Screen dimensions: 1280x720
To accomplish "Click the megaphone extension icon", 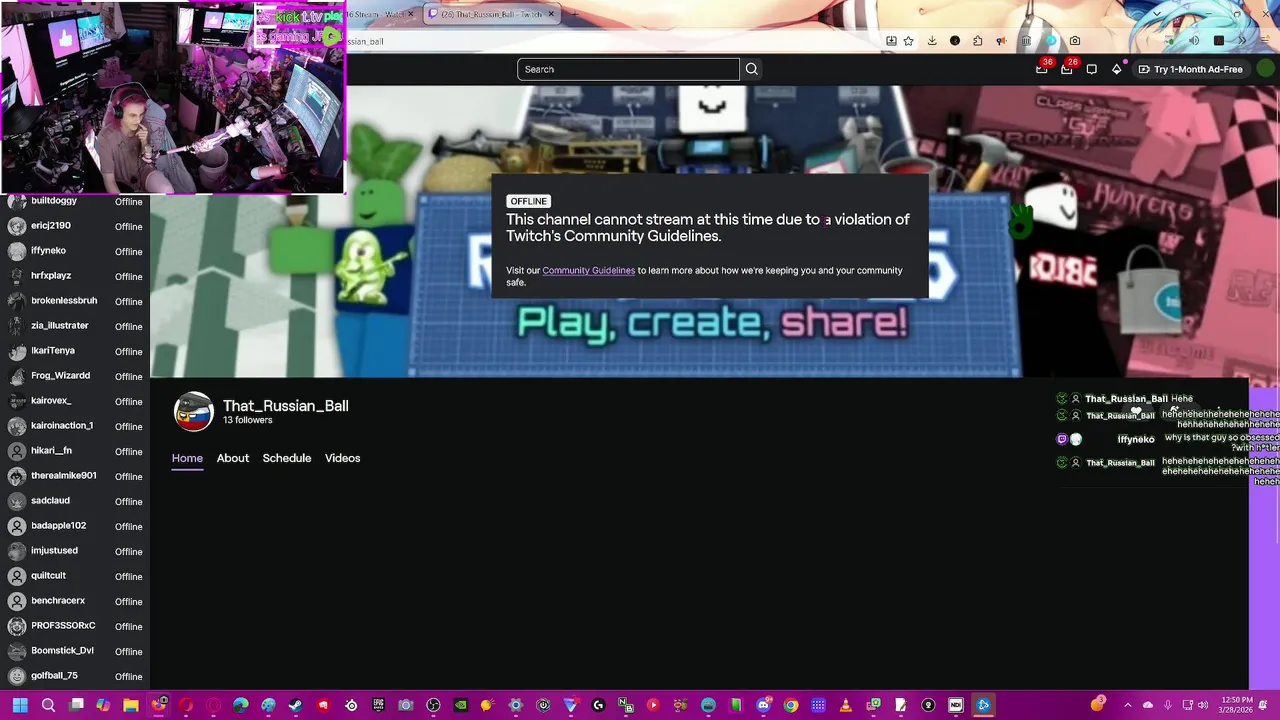I will pyautogui.click(x=1001, y=41).
